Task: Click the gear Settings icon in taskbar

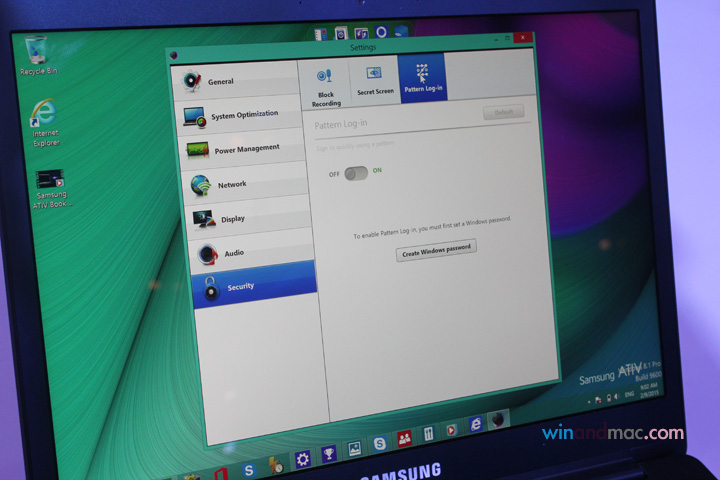Action: [x=303, y=458]
